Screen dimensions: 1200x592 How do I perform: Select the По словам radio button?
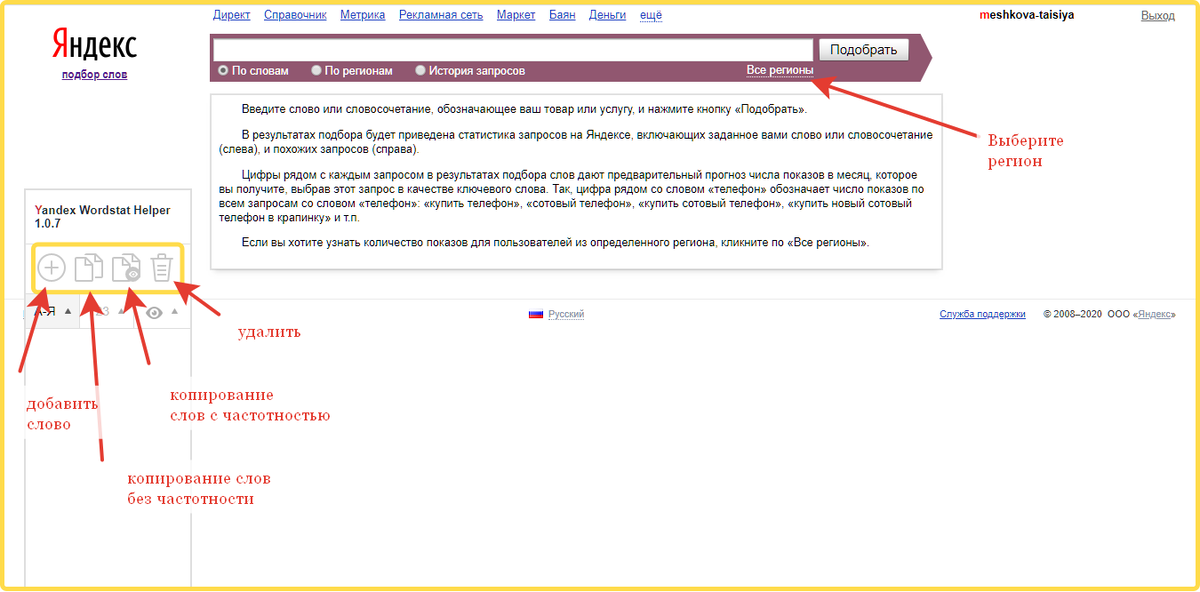click(x=223, y=71)
